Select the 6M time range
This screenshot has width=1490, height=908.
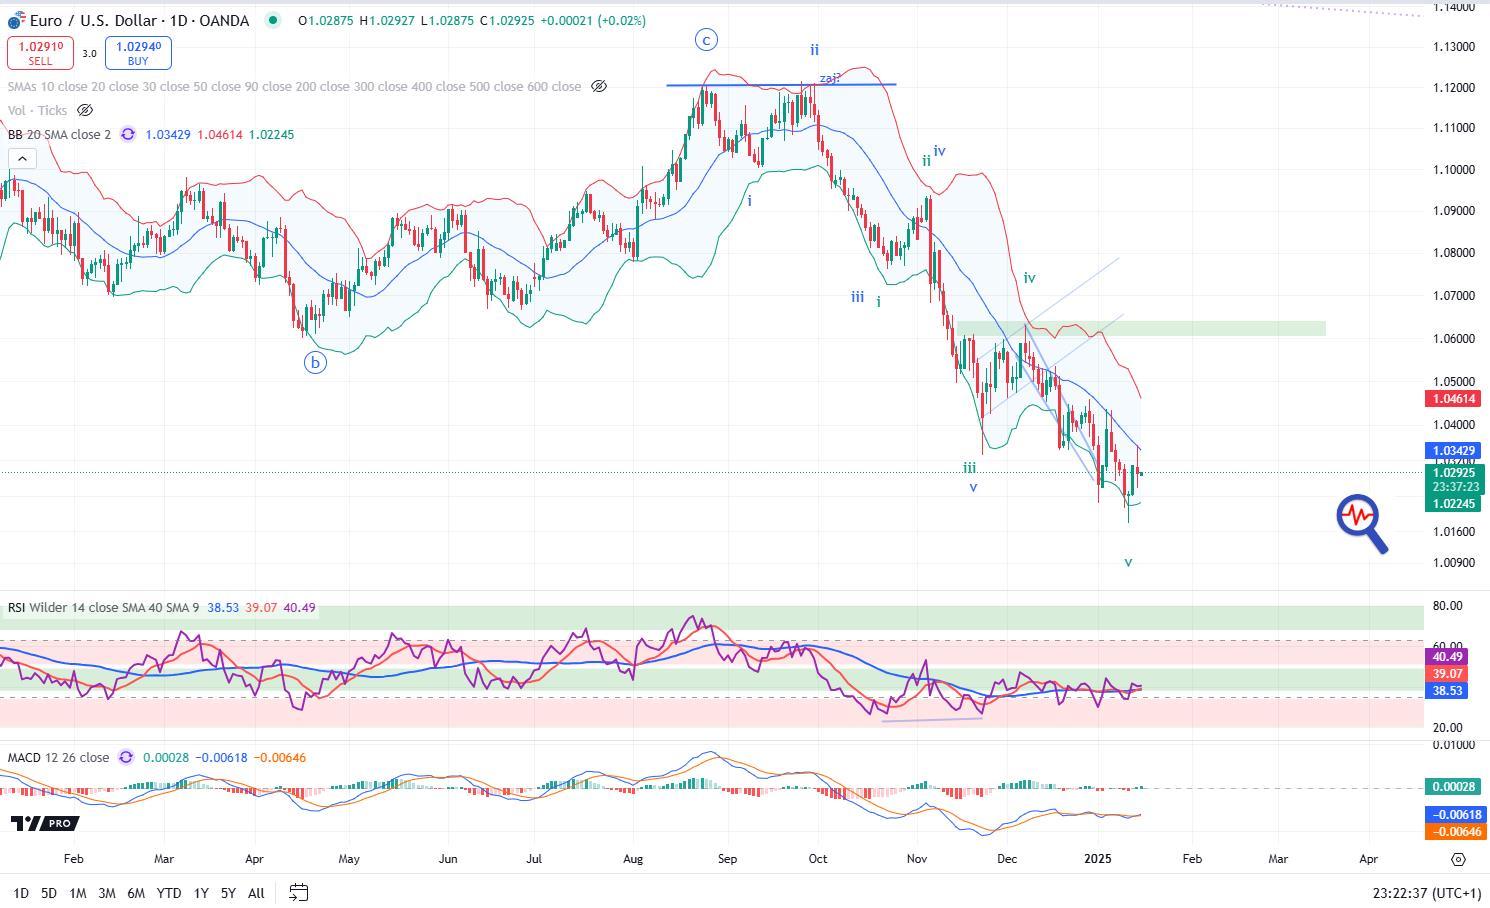point(136,893)
